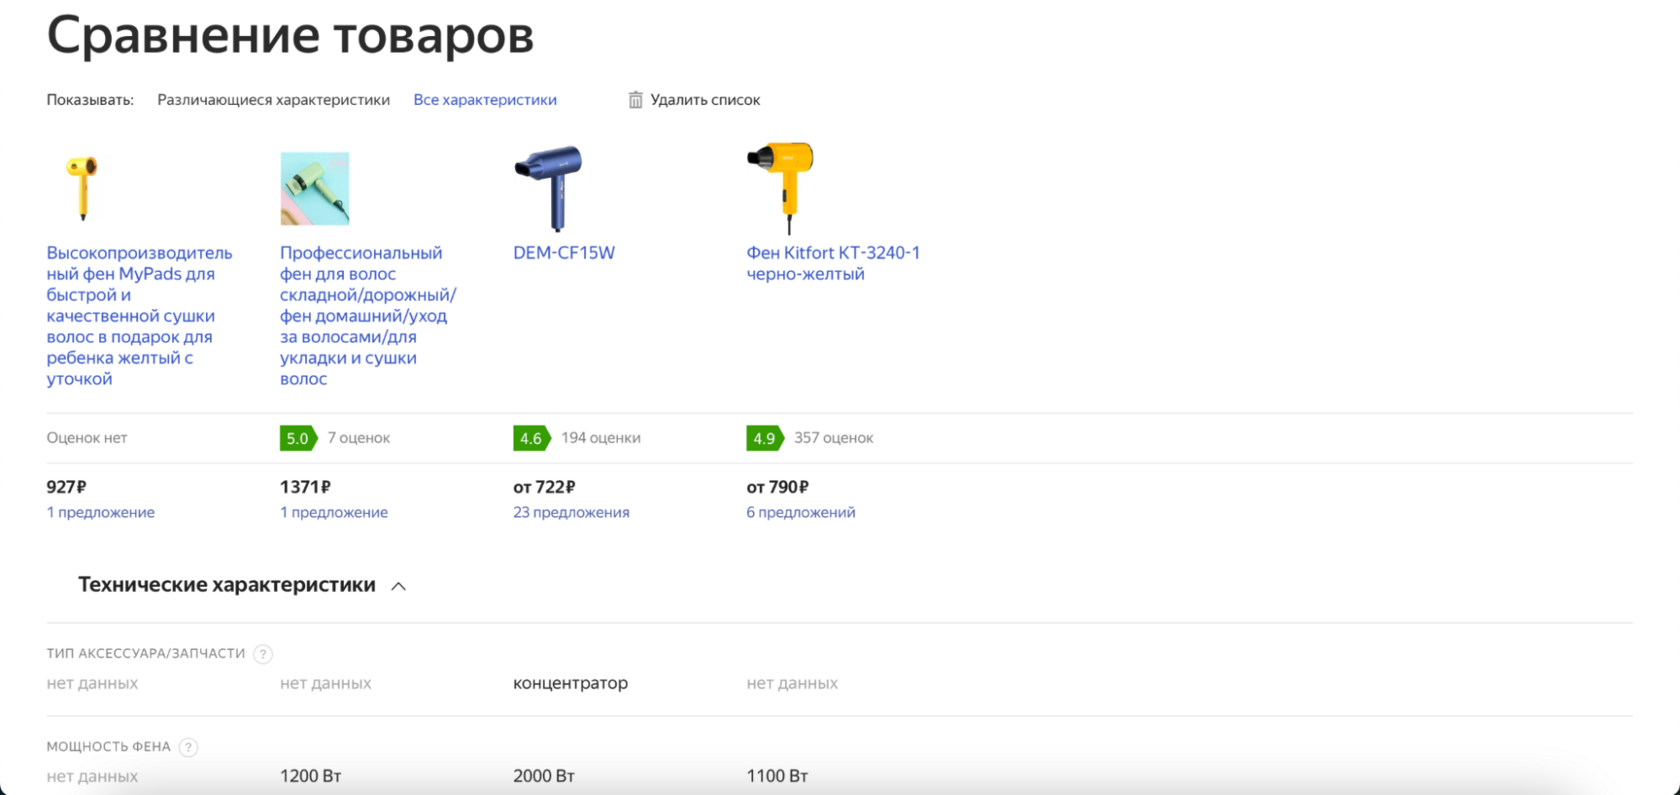This screenshot has width=1680, height=795.
Task: Open the green folding hair dryer thumbnail
Action: [x=315, y=189]
